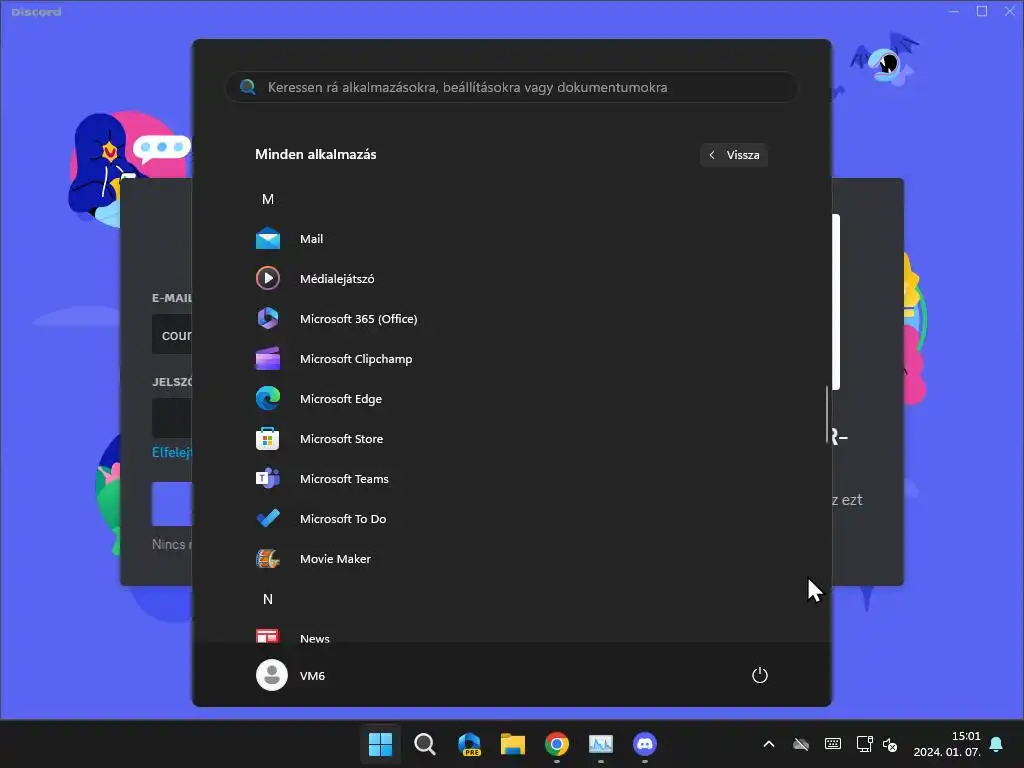The width and height of the screenshot is (1024, 768).
Task: Click the power button icon
Action: 760,675
